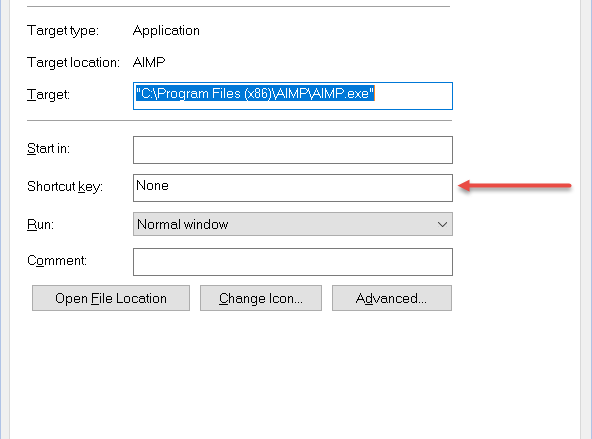Focus the Start in text box
Image resolution: width=592 pixels, height=439 pixels.
pos(293,150)
